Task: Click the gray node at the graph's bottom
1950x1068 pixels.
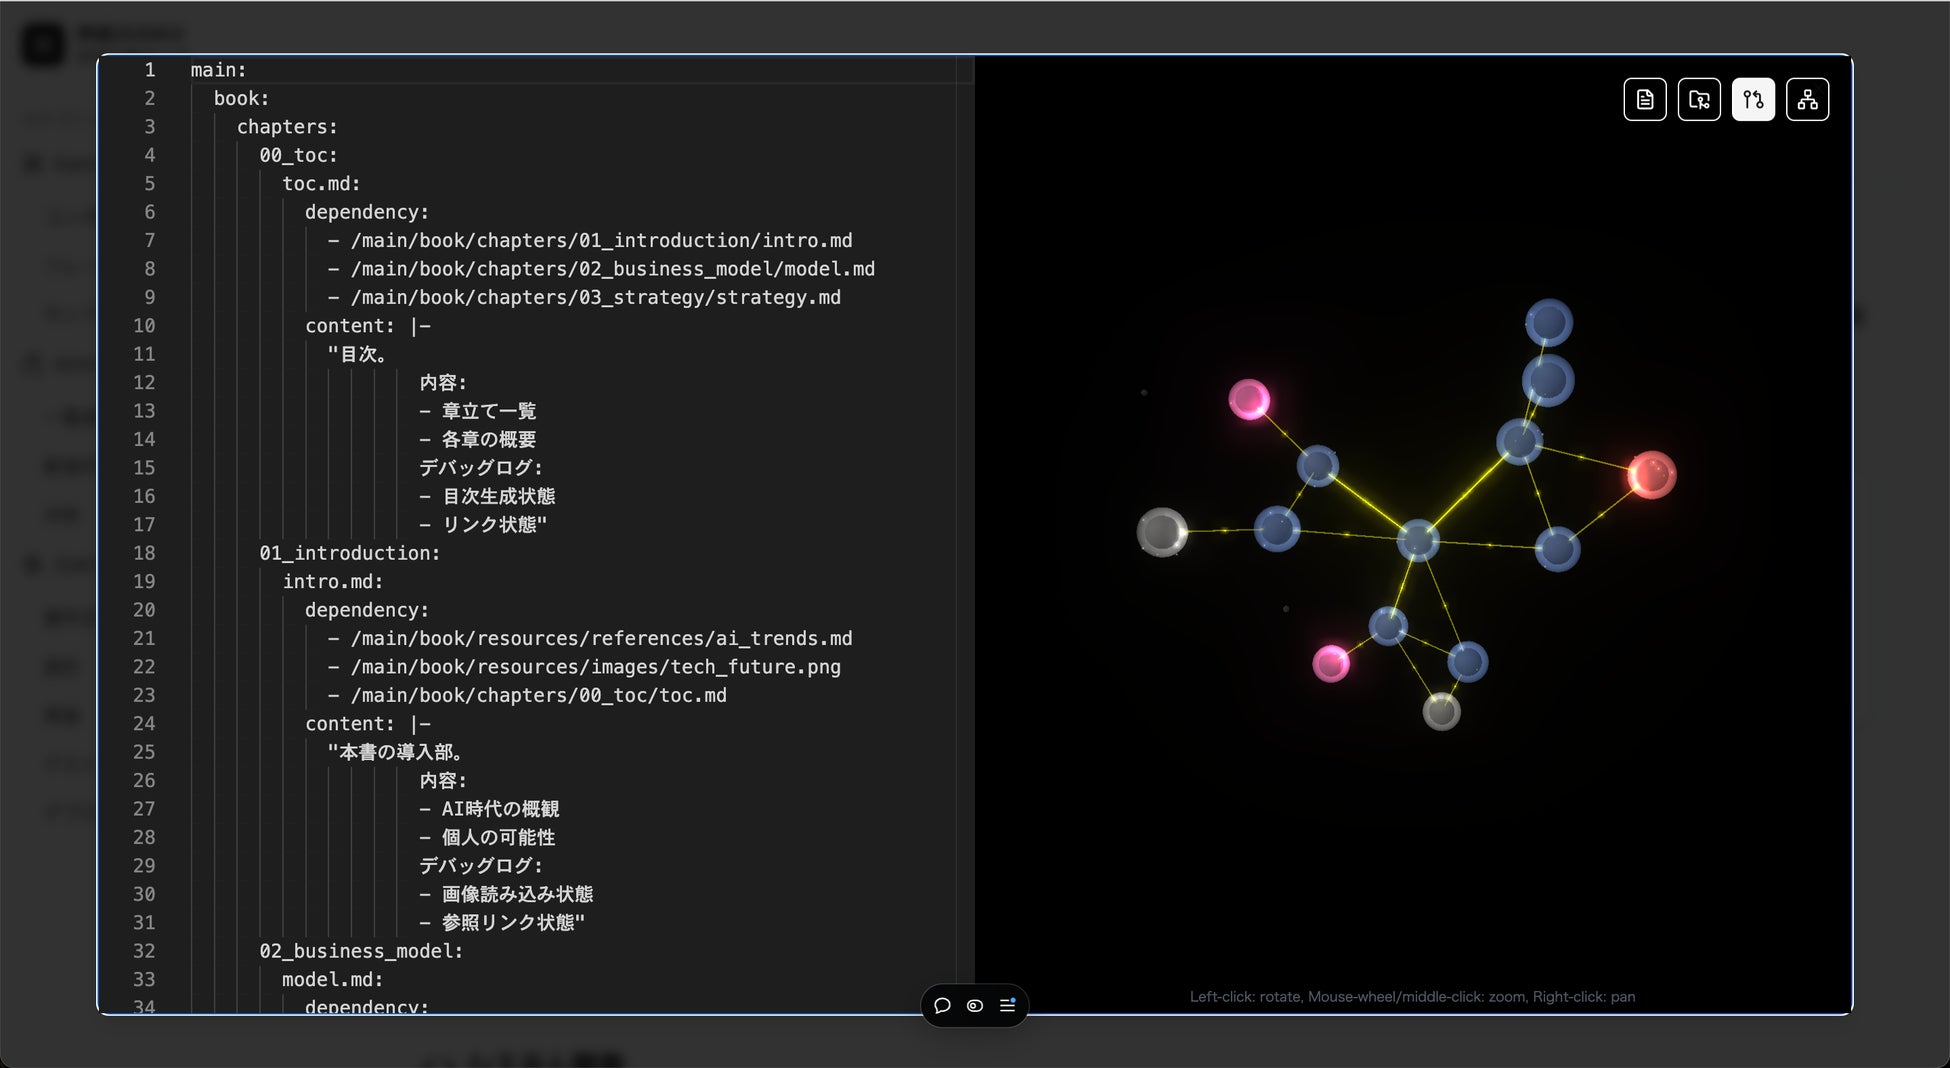Action: [x=1442, y=711]
